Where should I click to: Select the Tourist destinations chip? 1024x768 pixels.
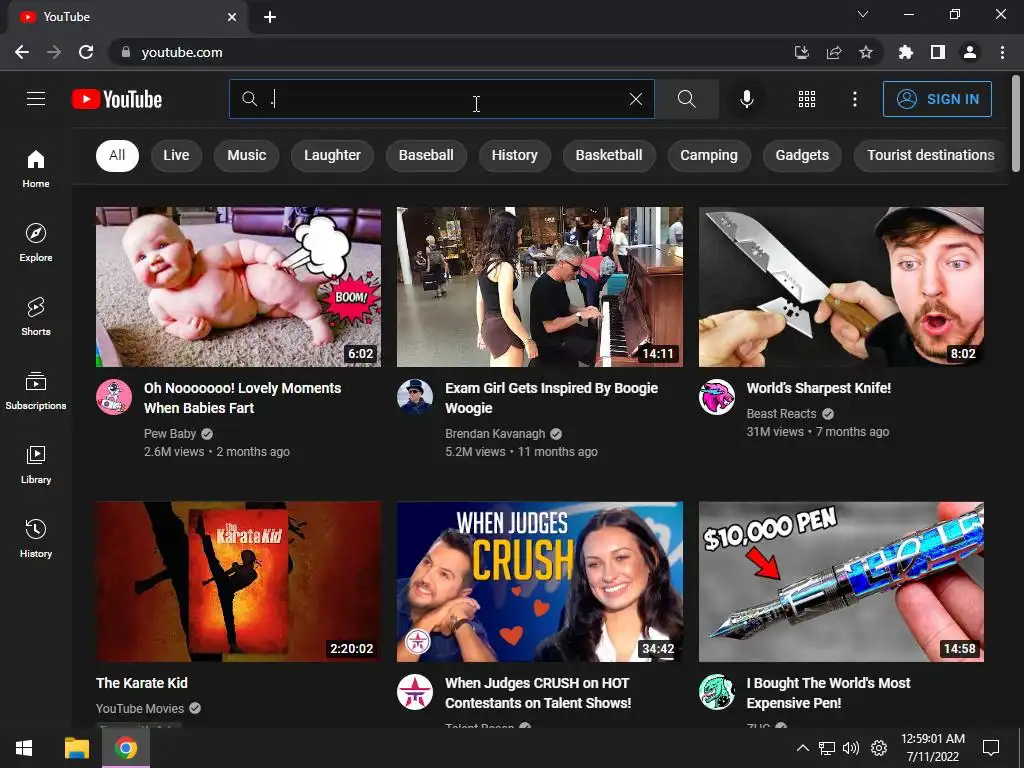coord(930,155)
